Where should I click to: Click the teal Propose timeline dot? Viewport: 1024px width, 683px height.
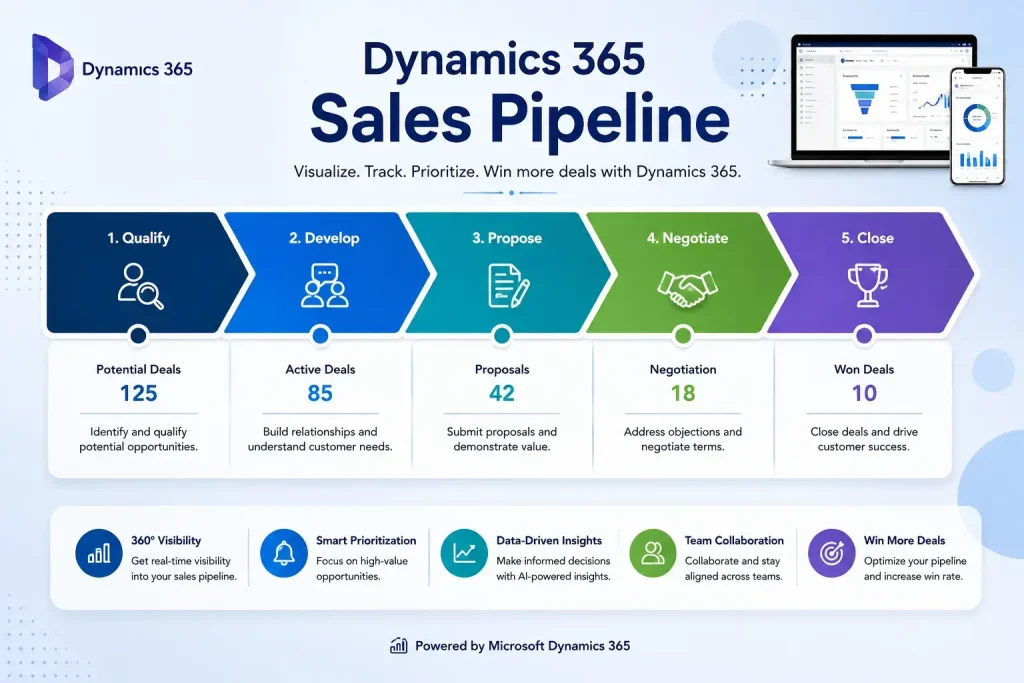point(502,336)
